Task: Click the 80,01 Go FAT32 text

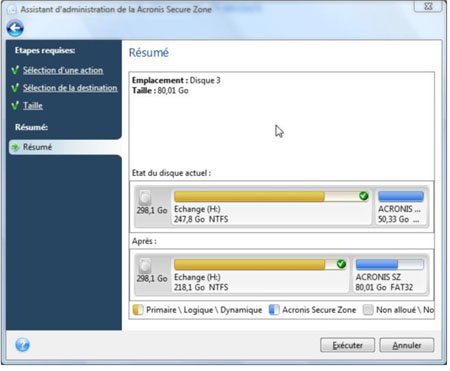Action: pos(384,287)
